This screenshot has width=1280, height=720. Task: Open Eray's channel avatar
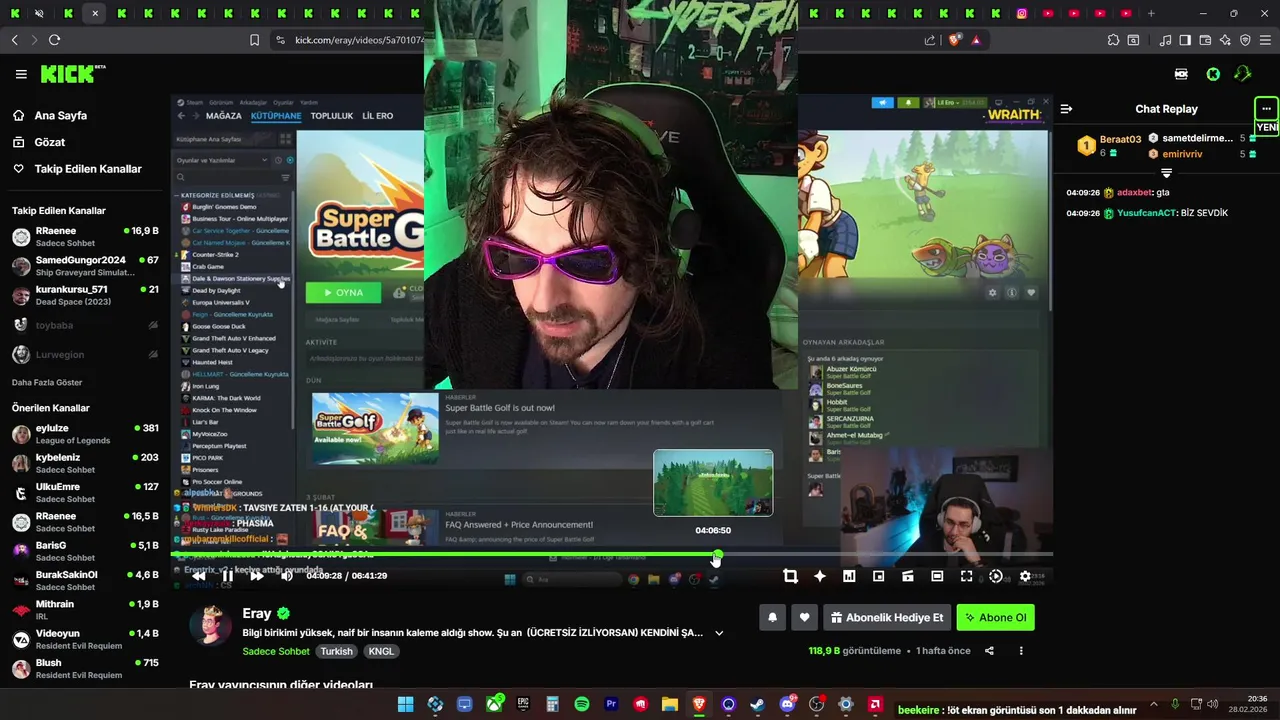click(211, 626)
